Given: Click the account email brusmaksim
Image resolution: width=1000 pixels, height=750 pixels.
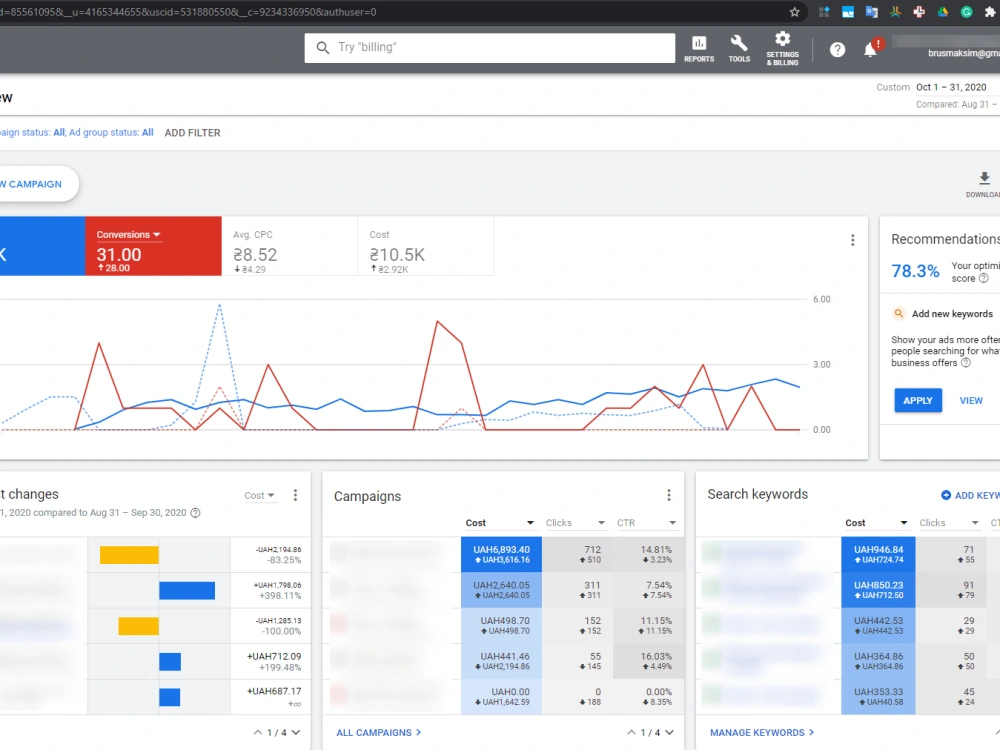Looking at the screenshot, I should pyautogui.click(x=964, y=54).
